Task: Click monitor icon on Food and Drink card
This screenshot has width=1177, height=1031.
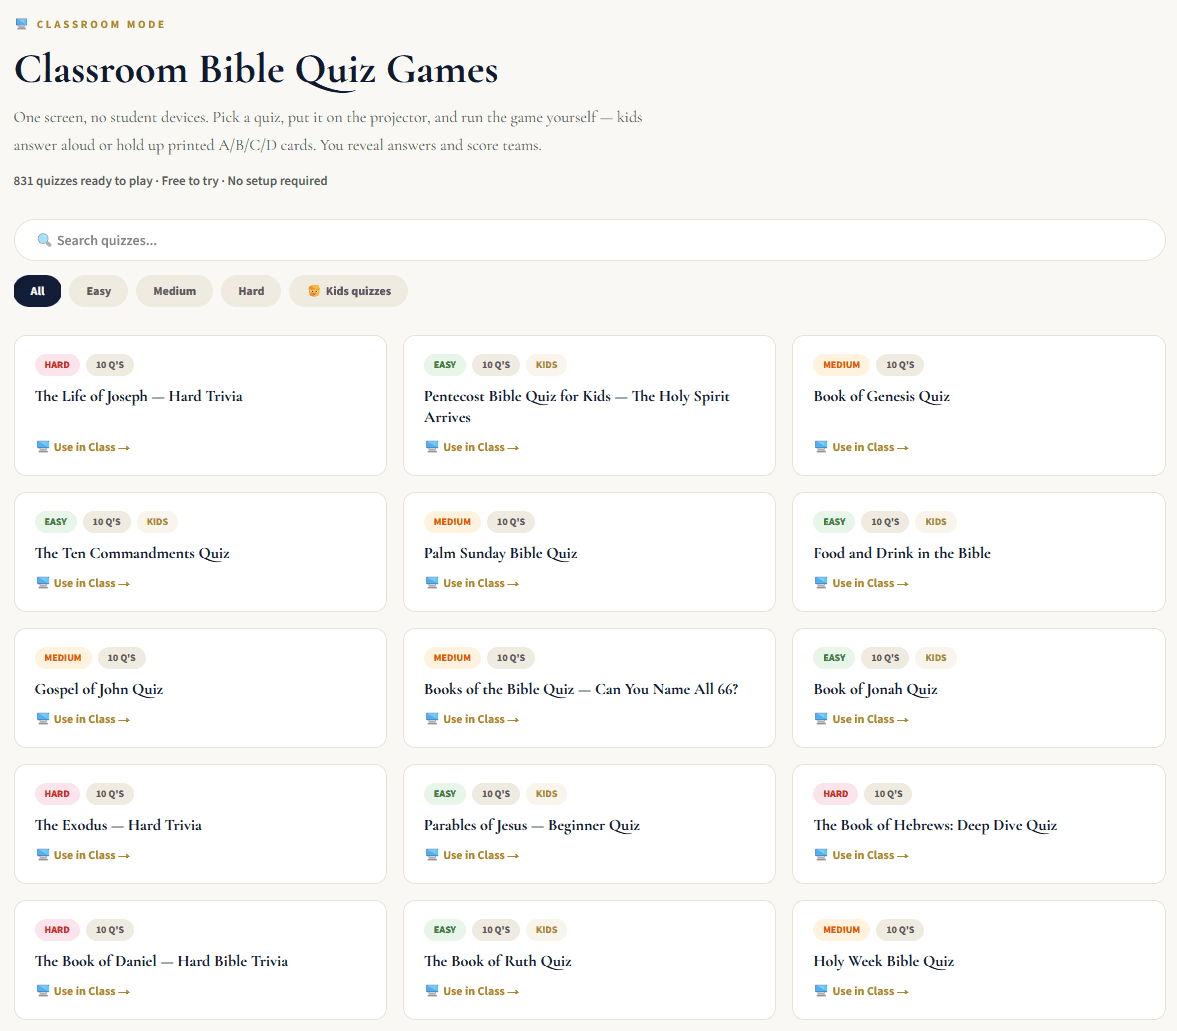Action: pos(821,583)
